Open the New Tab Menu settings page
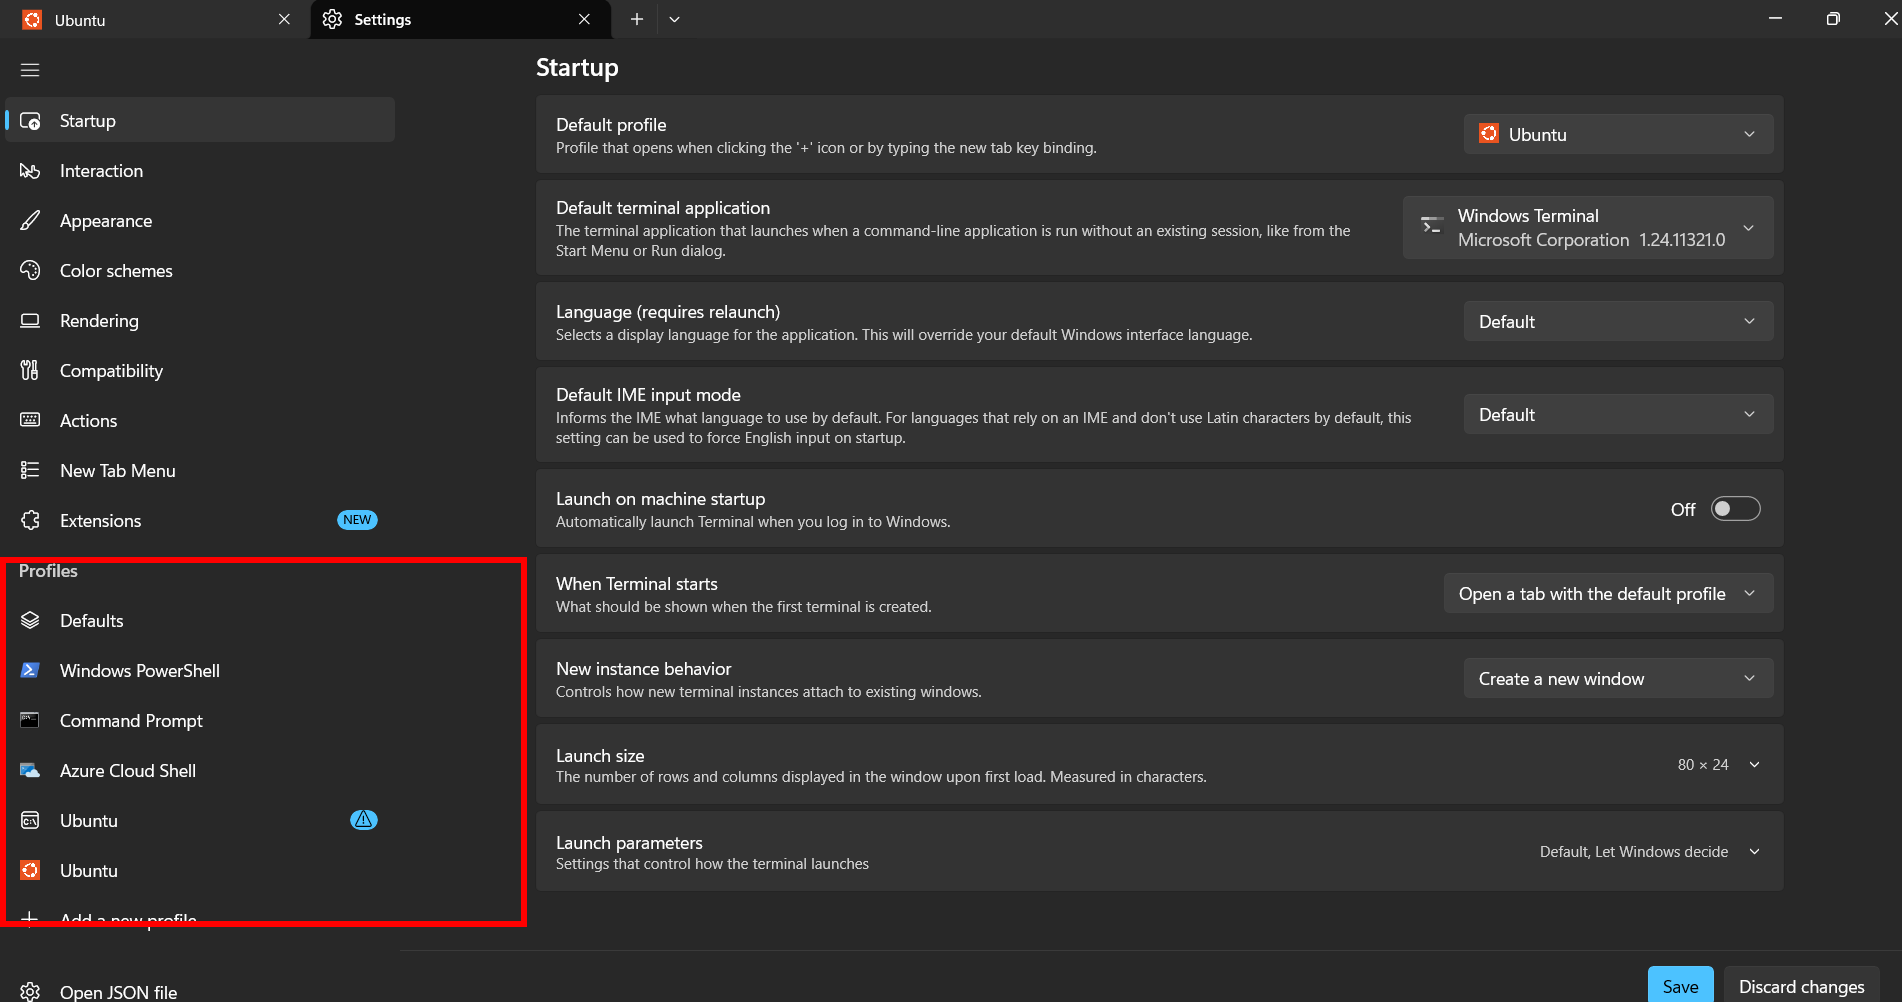The height and width of the screenshot is (1002, 1902). pos(200,471)
